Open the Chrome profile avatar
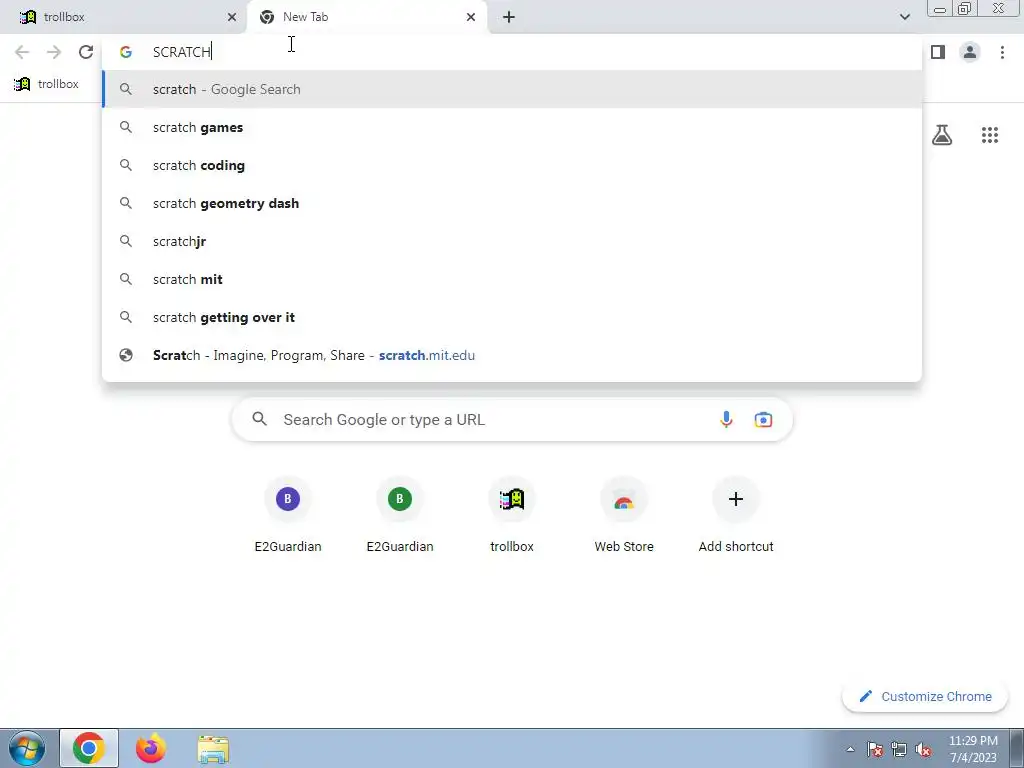The height and width of the screenshot is (768, 1024). 970,52
